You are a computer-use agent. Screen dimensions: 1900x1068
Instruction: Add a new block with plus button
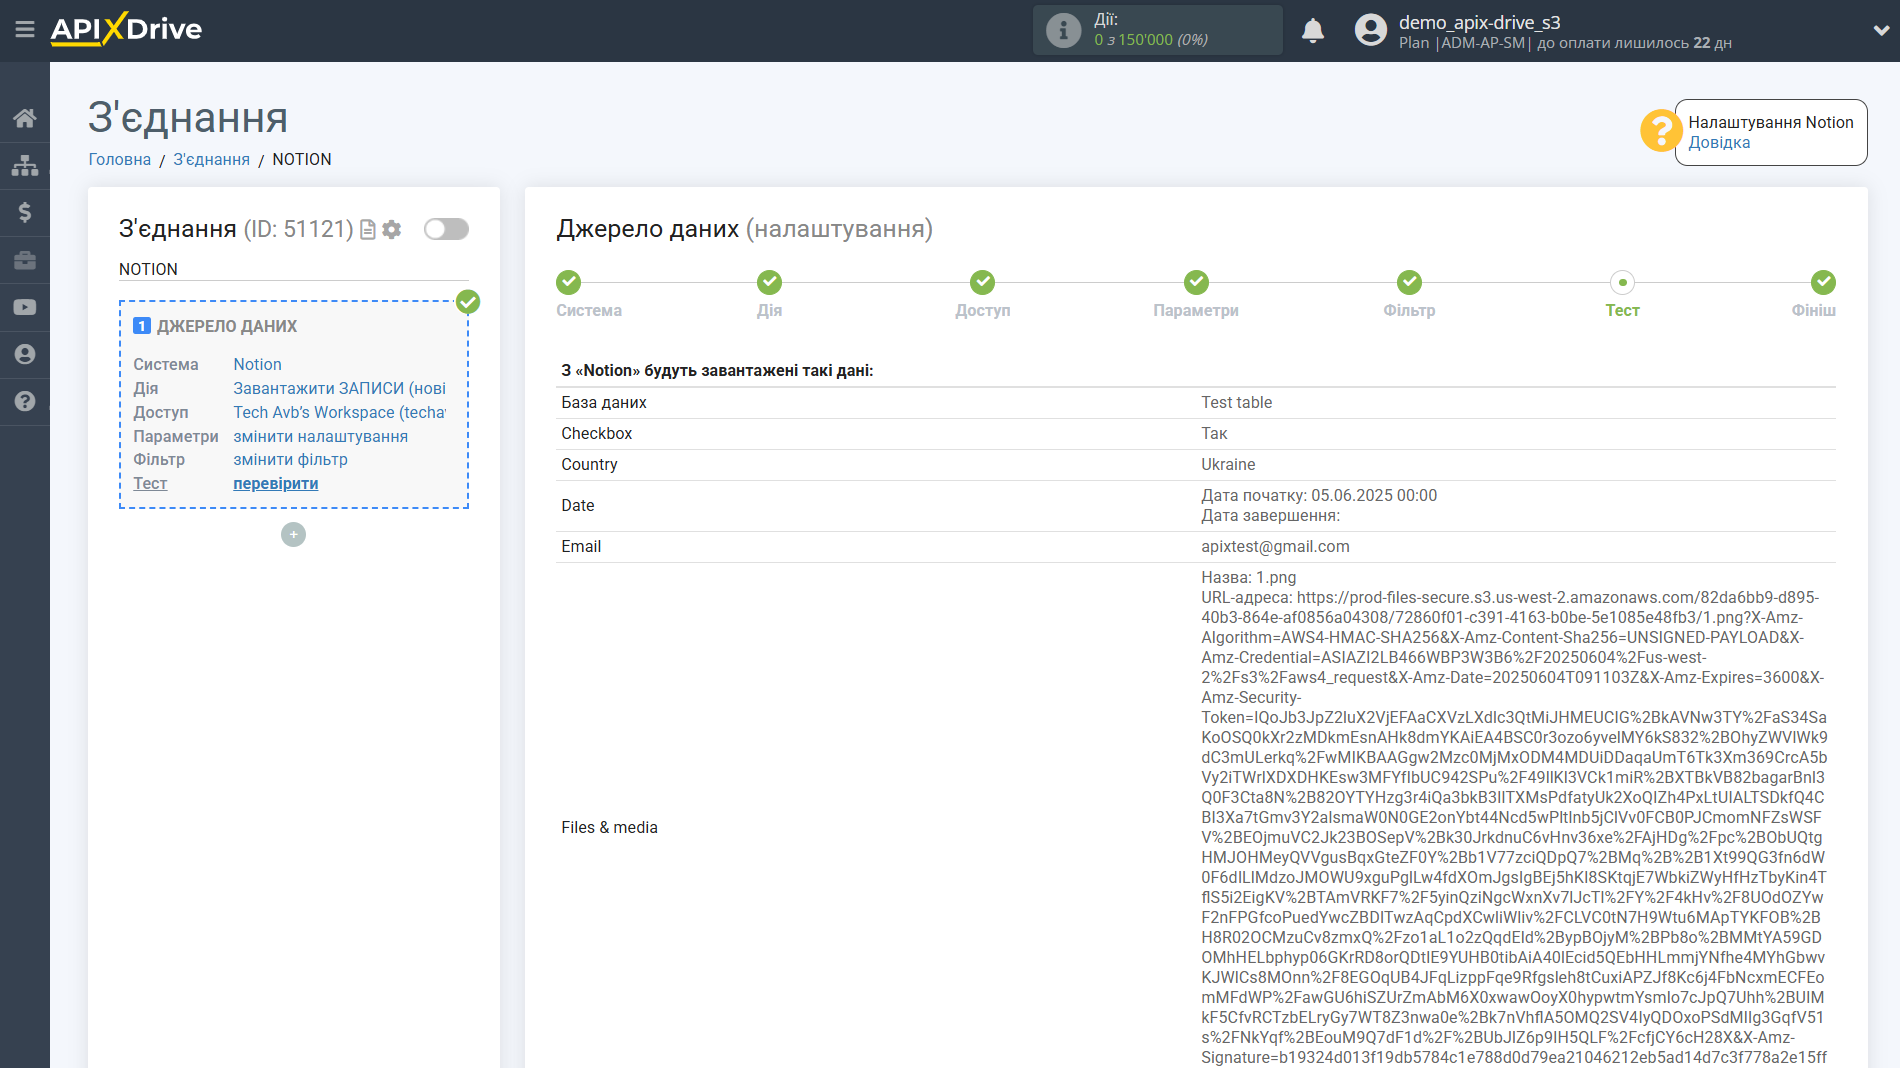(x=293, y=535)
